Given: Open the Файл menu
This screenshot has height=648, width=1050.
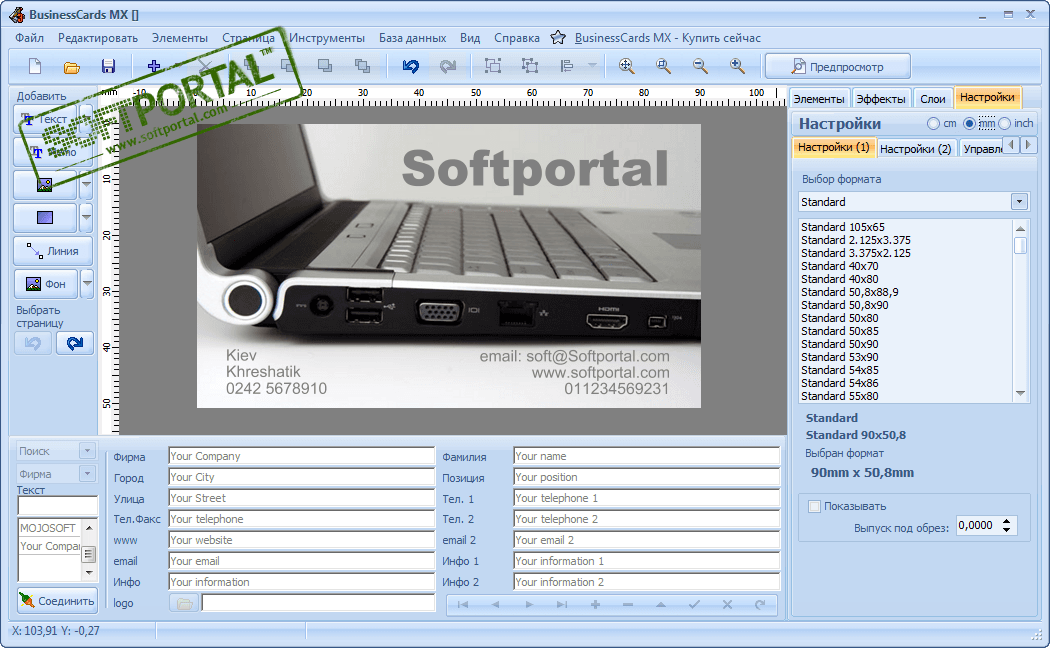Looking at the screenshot, I should click(x=29, y=38).
